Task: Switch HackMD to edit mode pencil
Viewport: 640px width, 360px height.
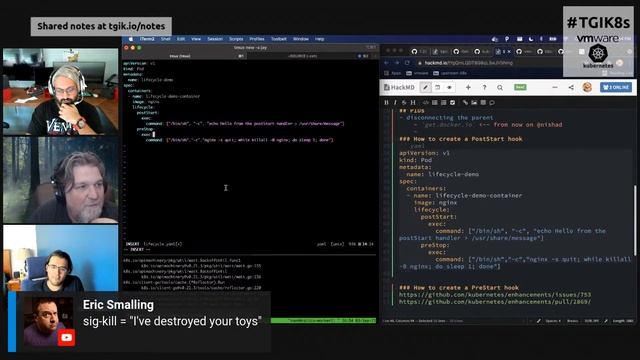Action: [426, 87]
